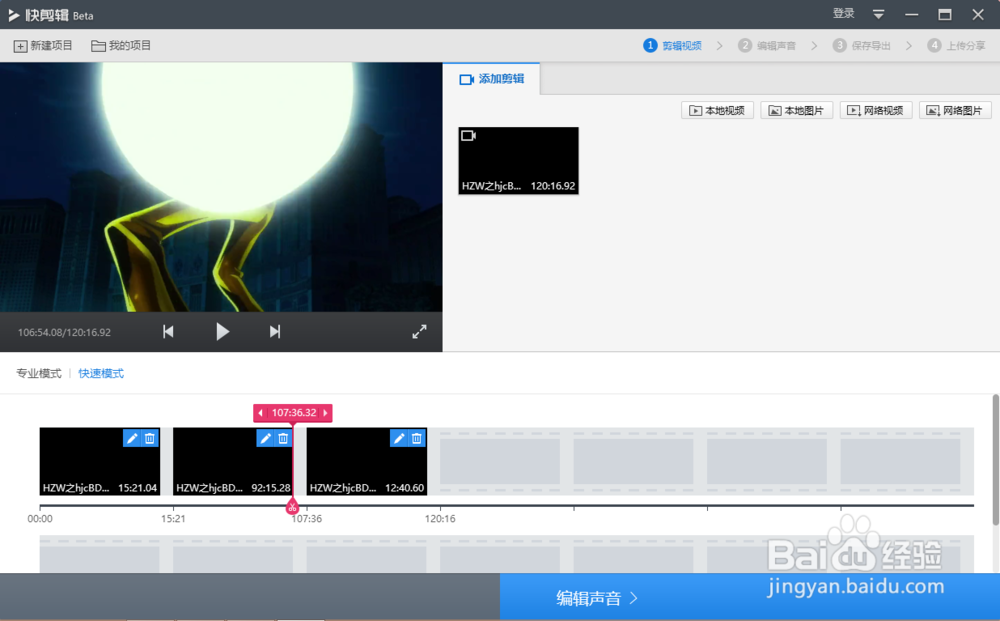
Task: Skip to next frame in player
Action: 275,332
